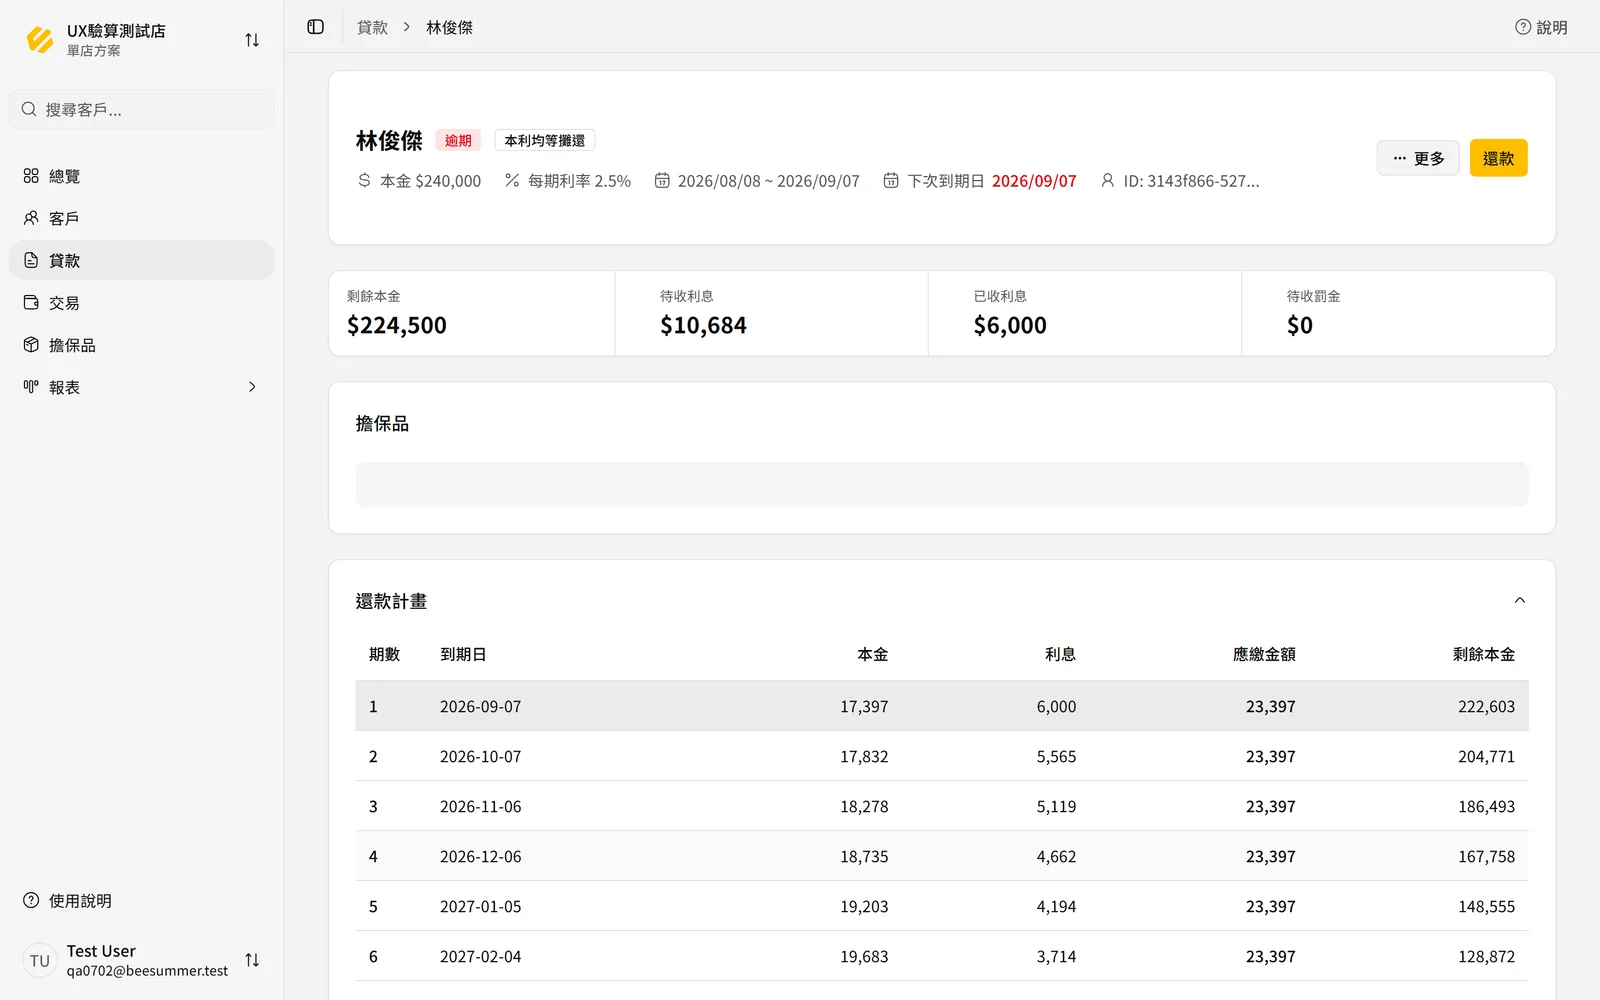Open the Test User account menu
Viewport: 1600px width, 1000px height.
142,960
